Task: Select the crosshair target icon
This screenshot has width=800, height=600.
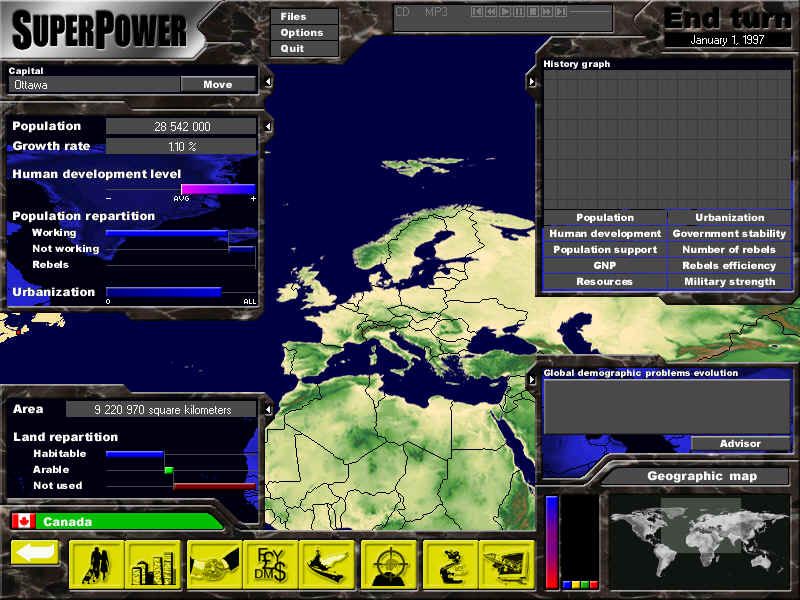Action: click(388, 565)
